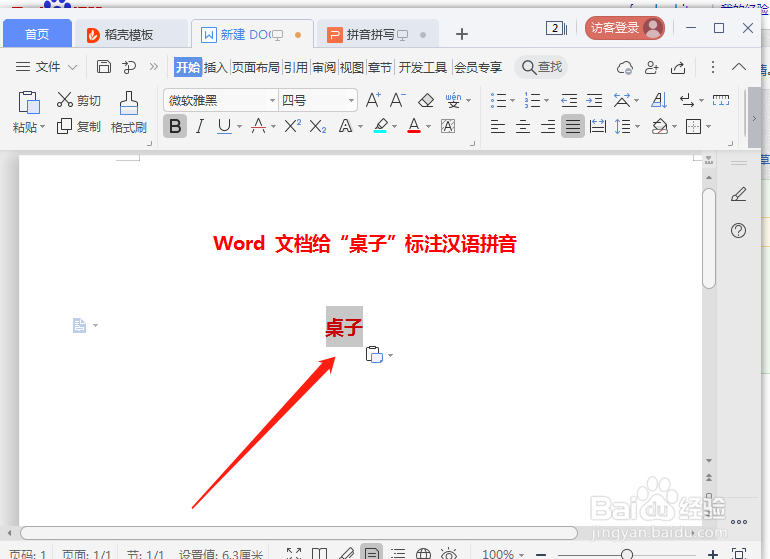Save the document via the save icon

104,66
